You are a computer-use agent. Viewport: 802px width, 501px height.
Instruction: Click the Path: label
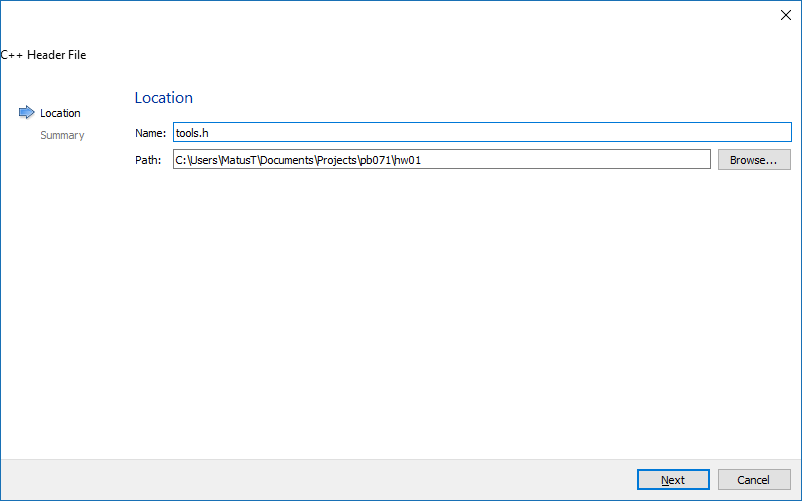[148, 160]
